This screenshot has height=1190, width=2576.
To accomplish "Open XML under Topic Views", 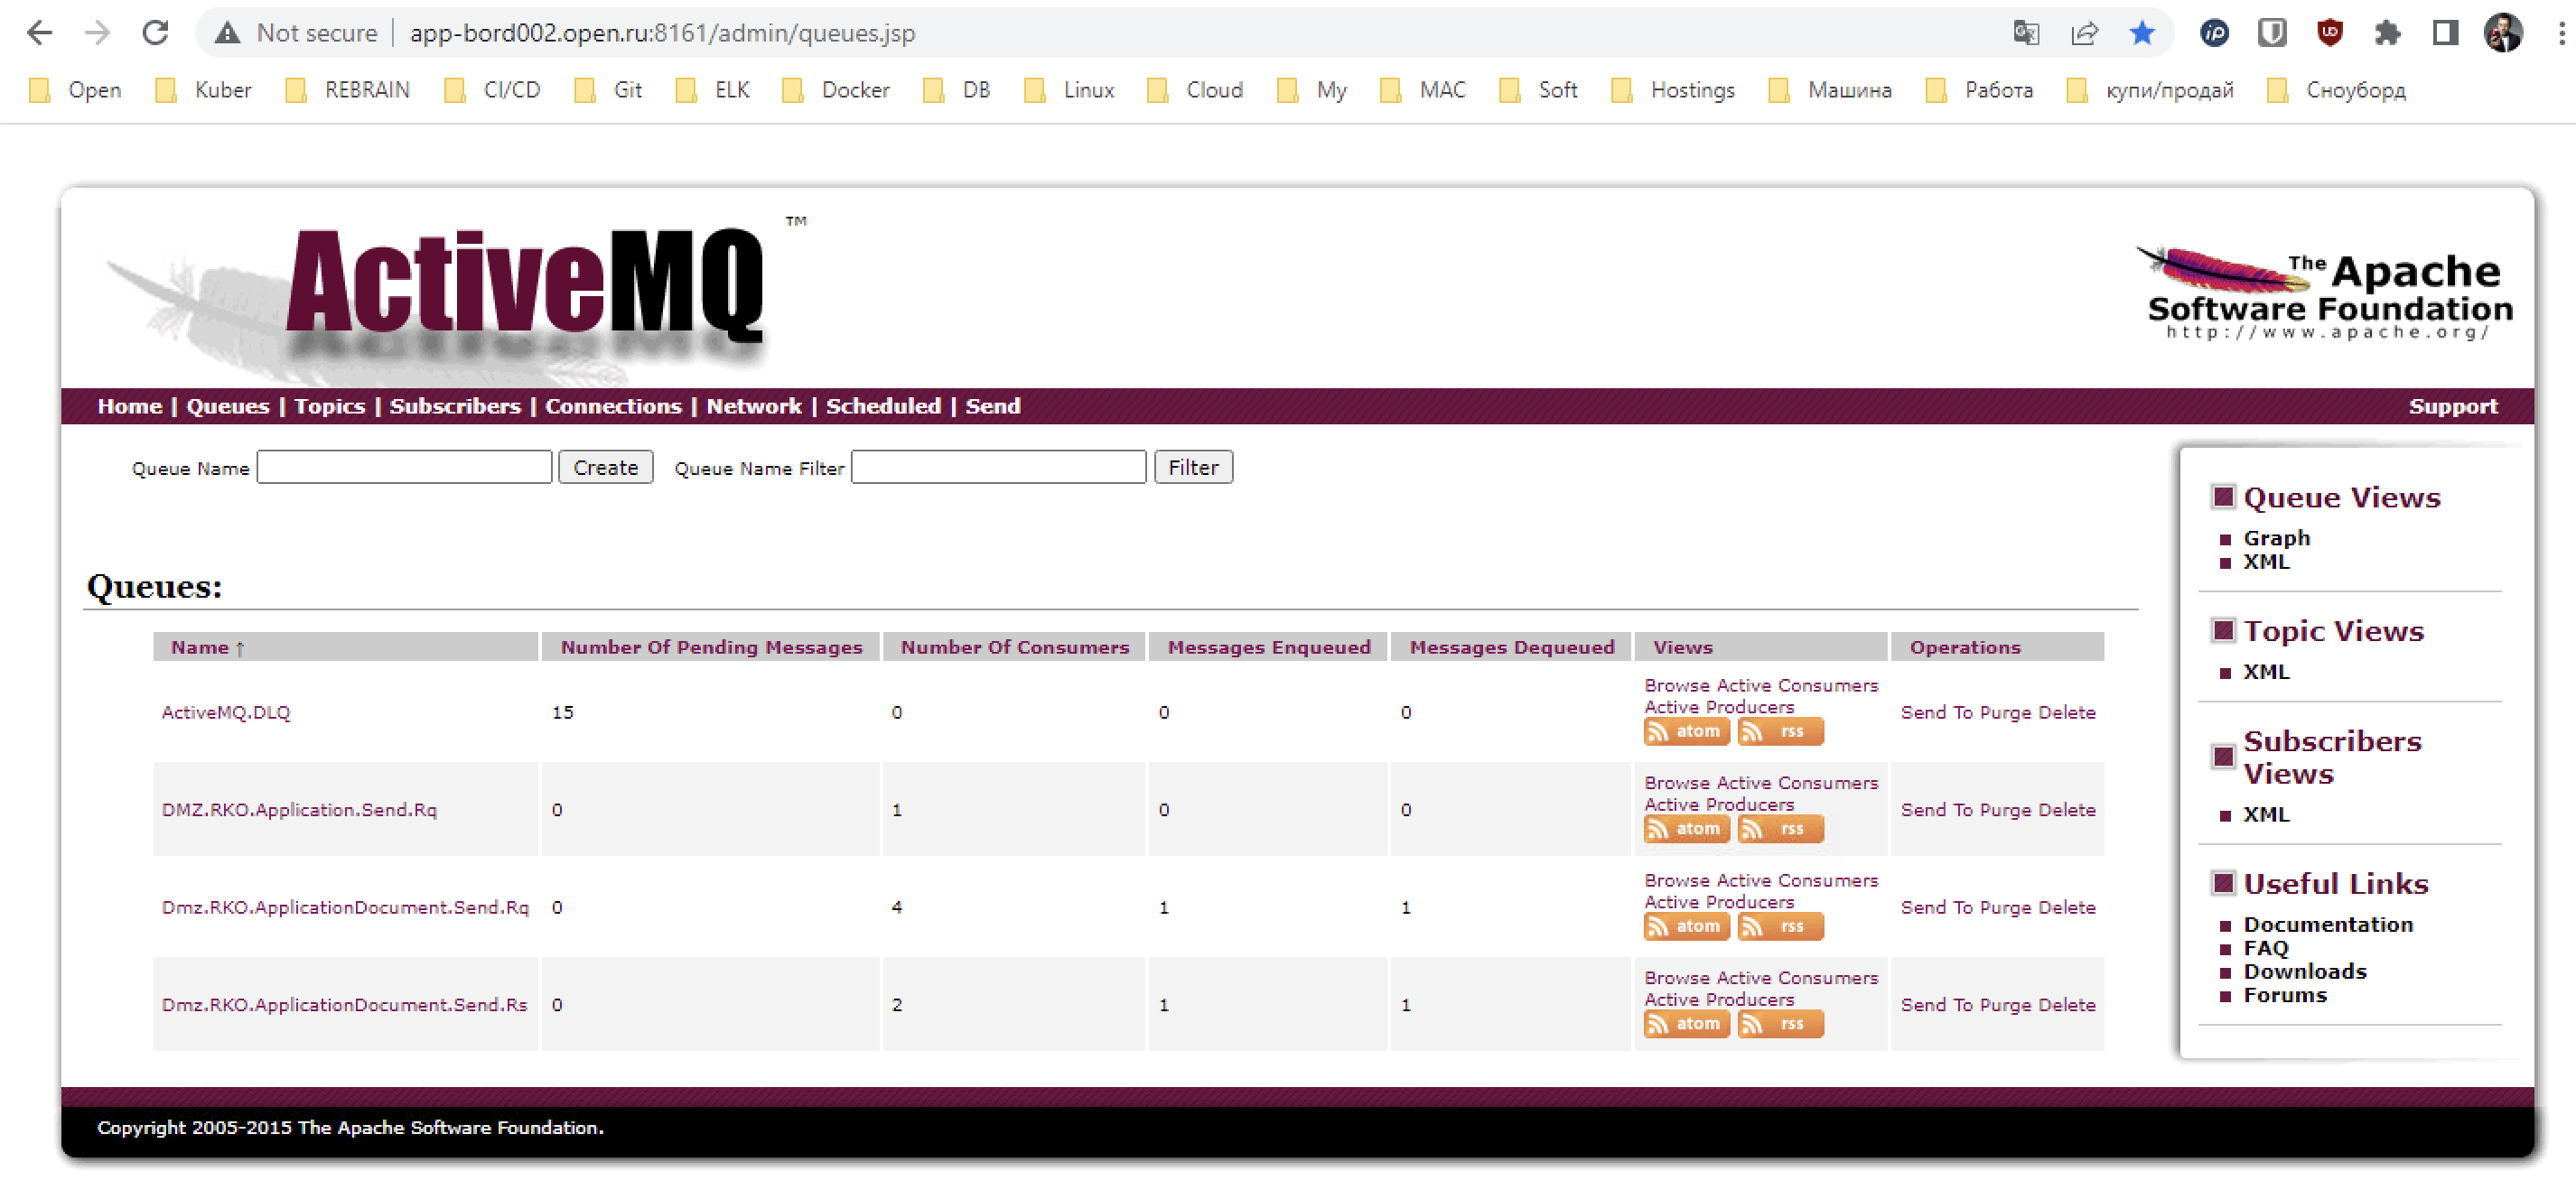I will click(x=2266, y=672).
